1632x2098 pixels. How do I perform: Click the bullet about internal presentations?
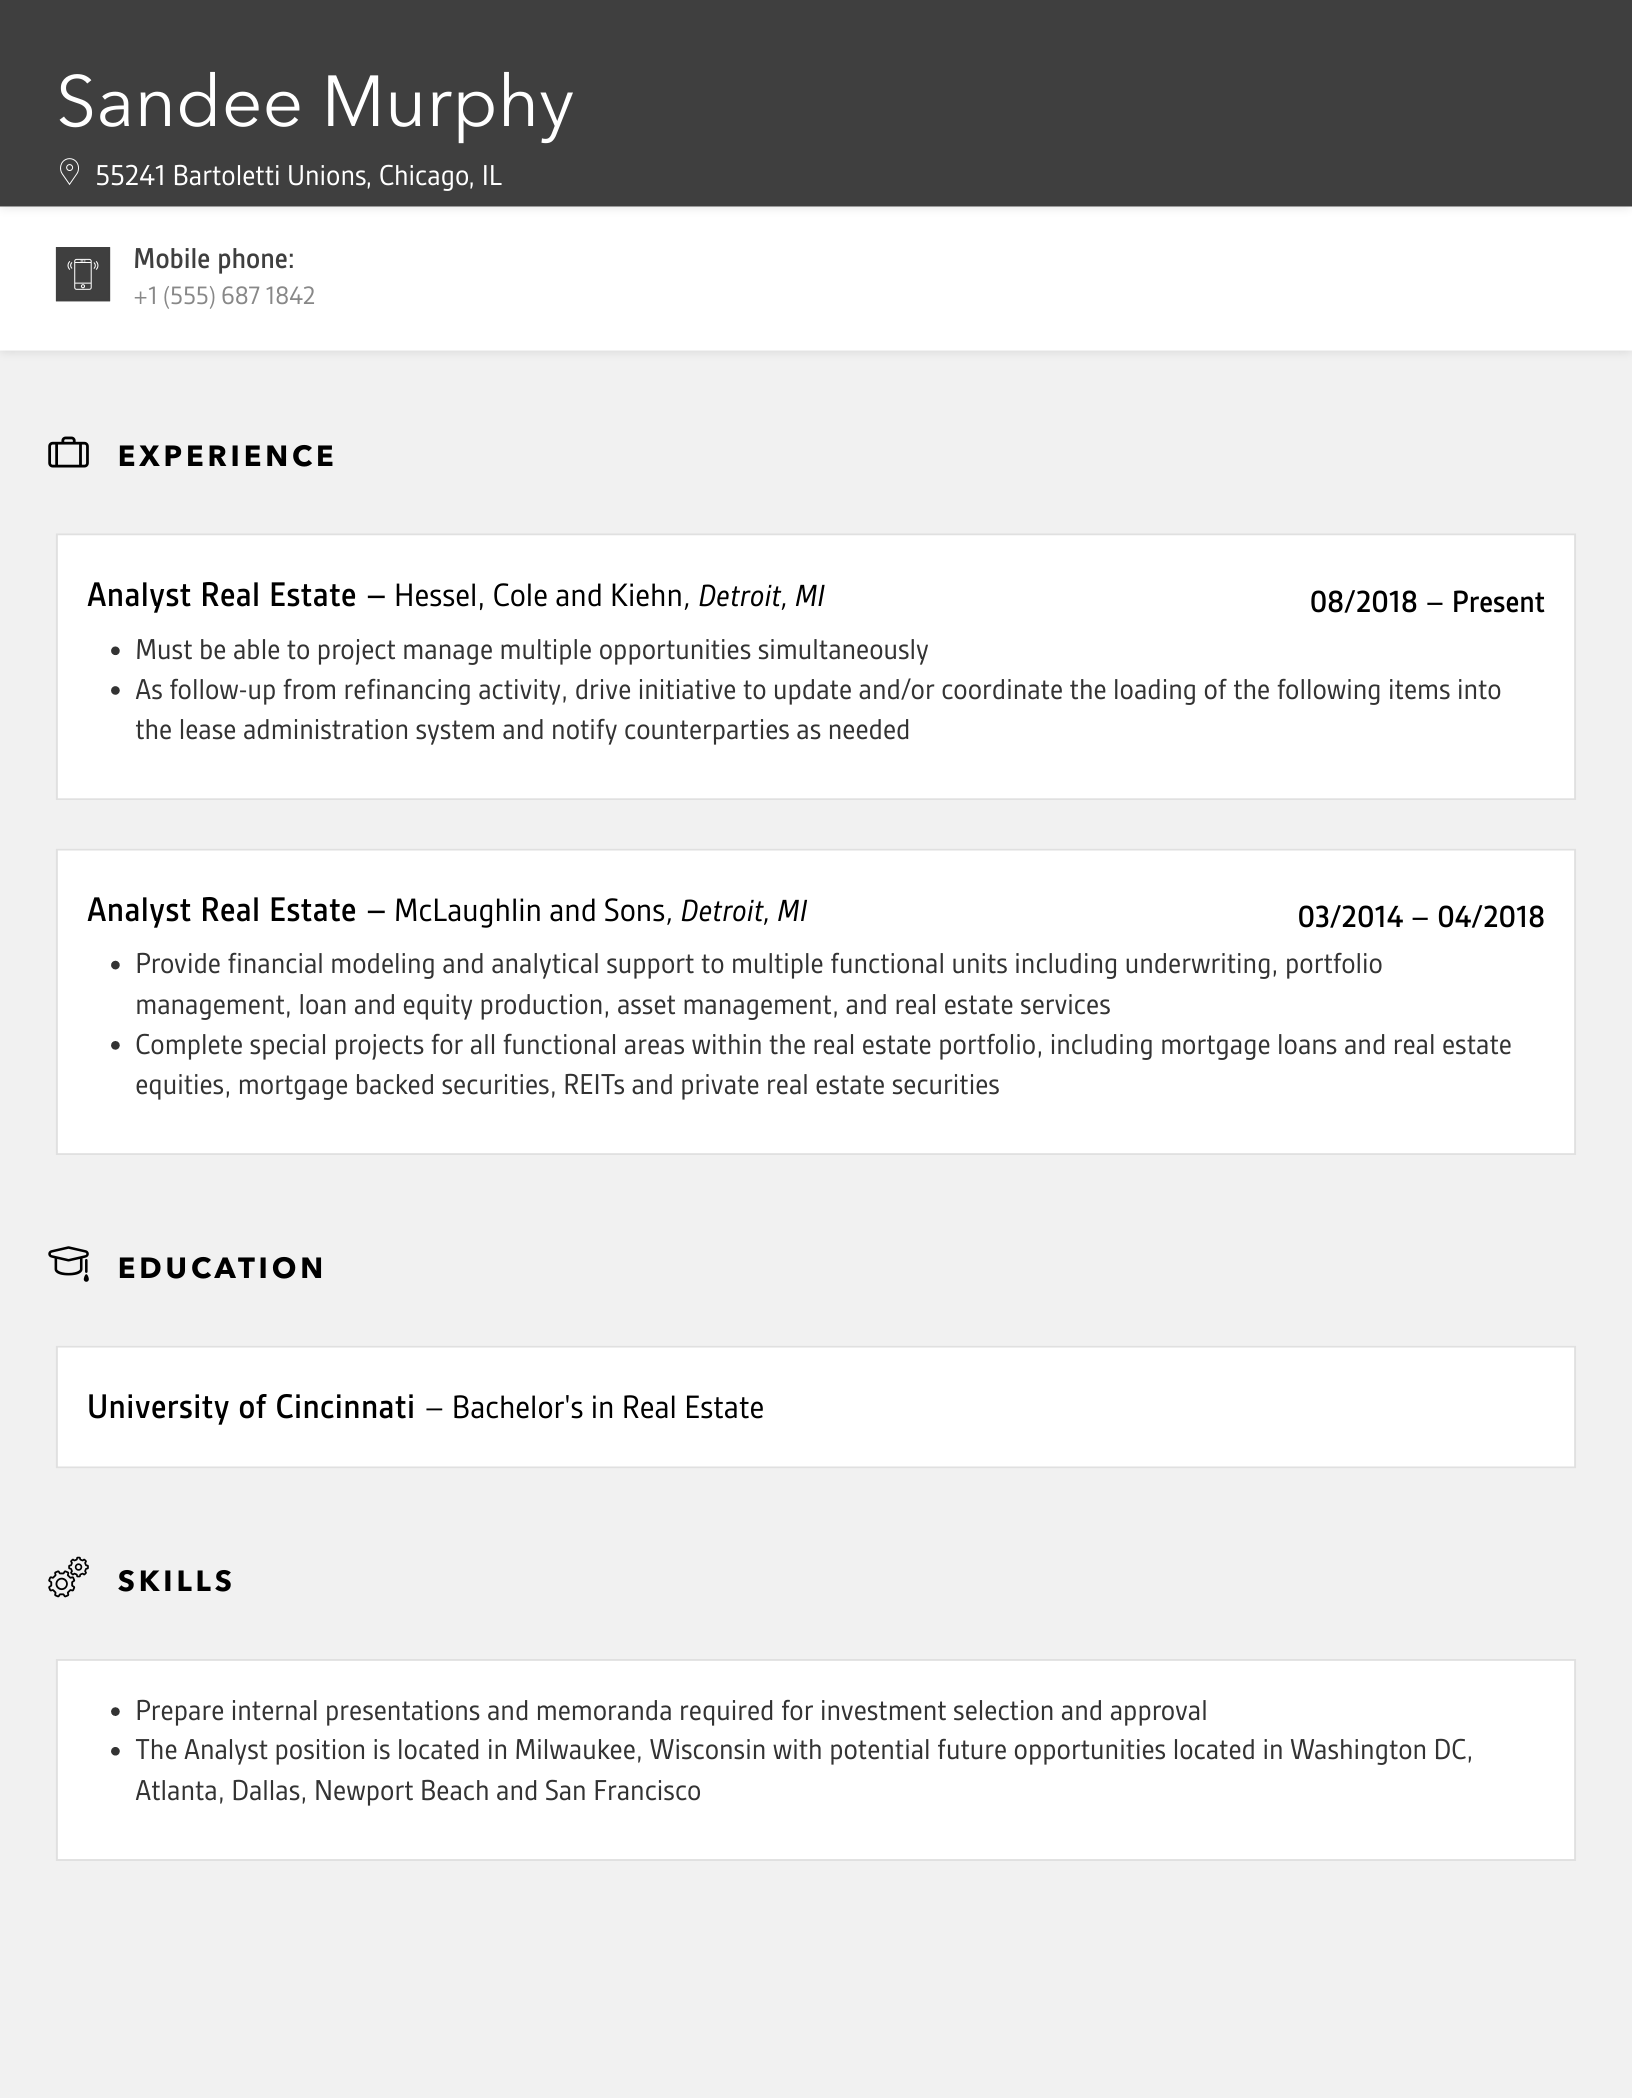[671, 1711]
